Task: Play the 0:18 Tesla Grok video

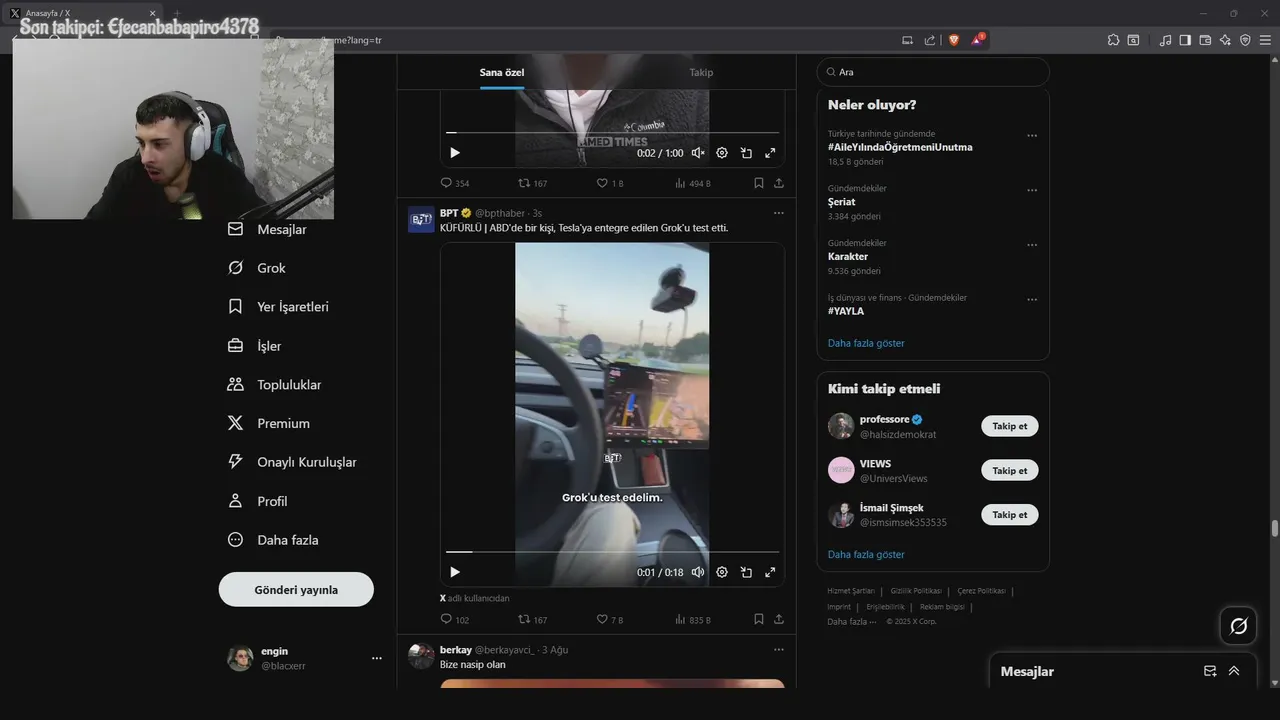Action: pyautogui.click(x=455, y=572)
